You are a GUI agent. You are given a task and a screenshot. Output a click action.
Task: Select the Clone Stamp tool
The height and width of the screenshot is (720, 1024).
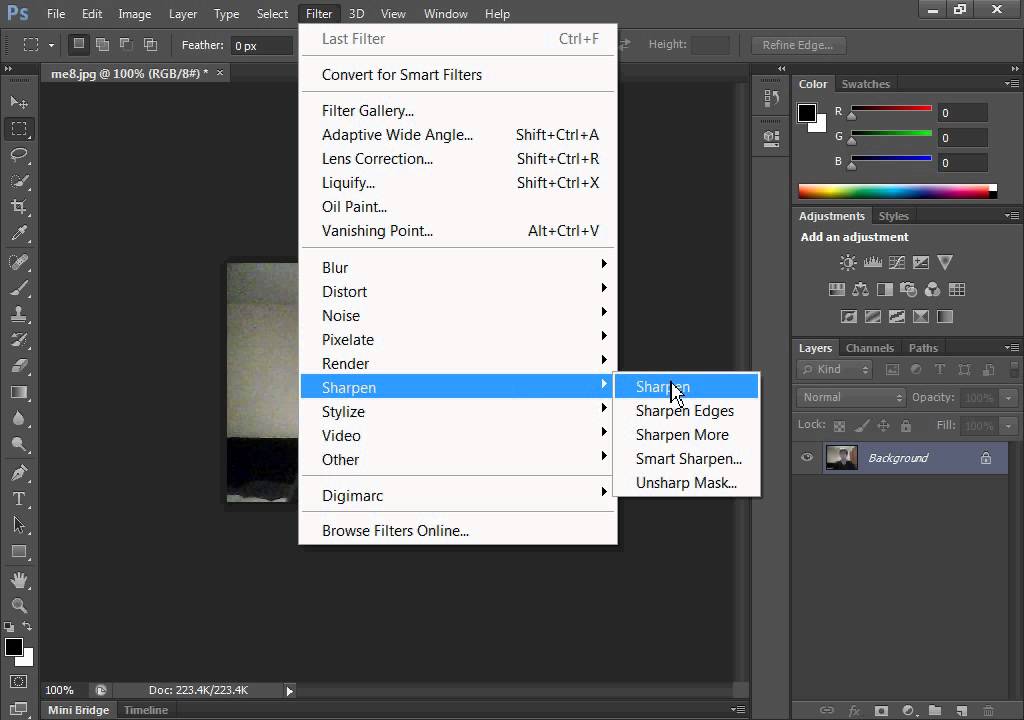(19, 314)
